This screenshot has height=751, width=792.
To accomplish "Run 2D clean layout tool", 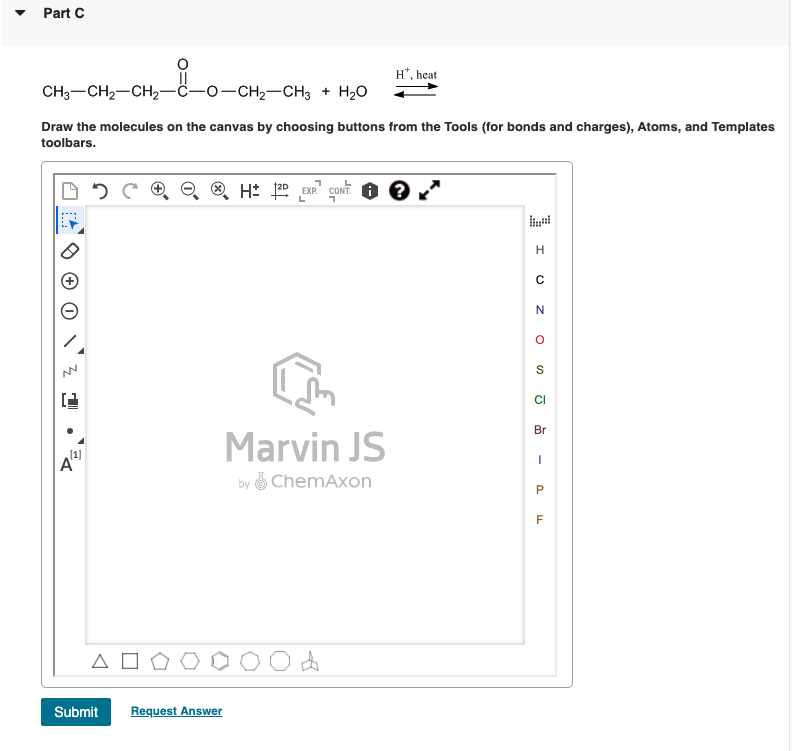I will pos(280,191).
